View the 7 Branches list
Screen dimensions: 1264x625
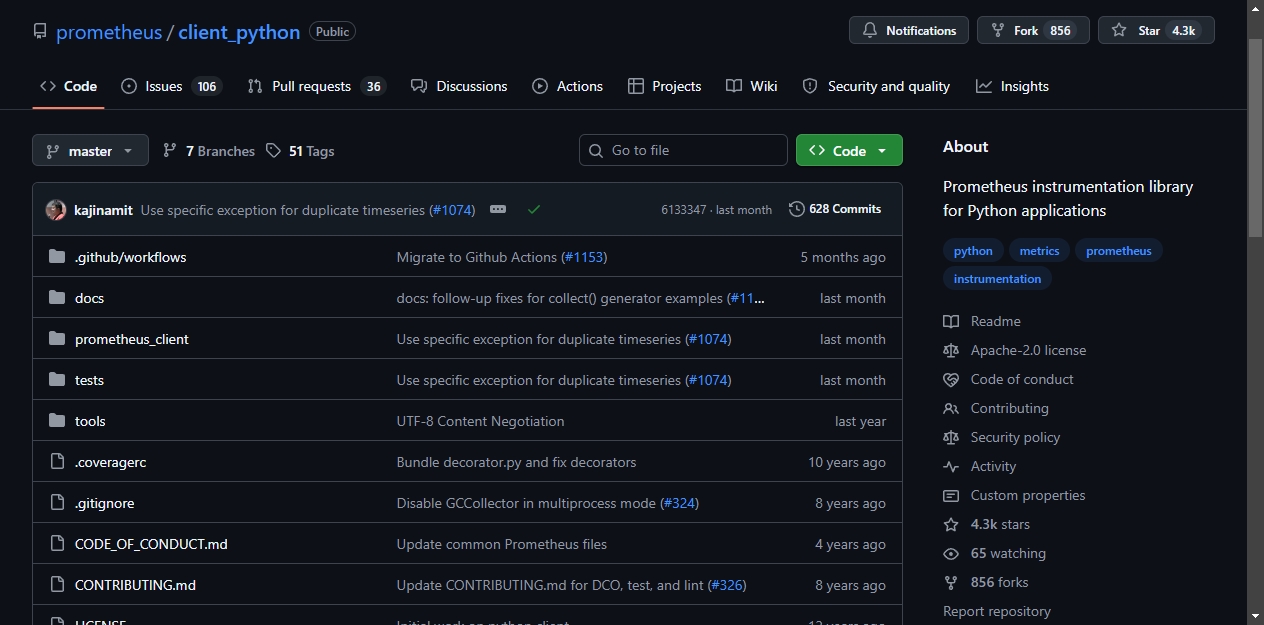click(x=209, y=151)
